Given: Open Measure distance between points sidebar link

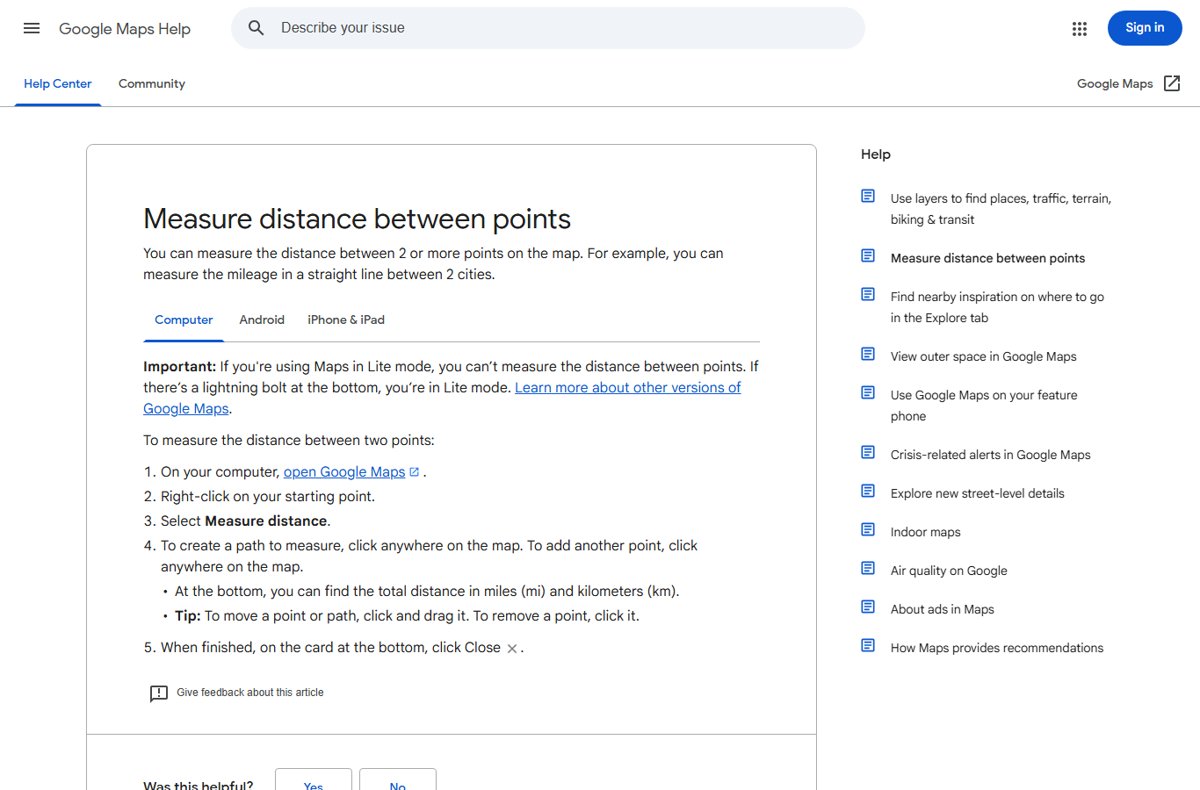Looking at the screenshot, I should click(x=988, y=258).
